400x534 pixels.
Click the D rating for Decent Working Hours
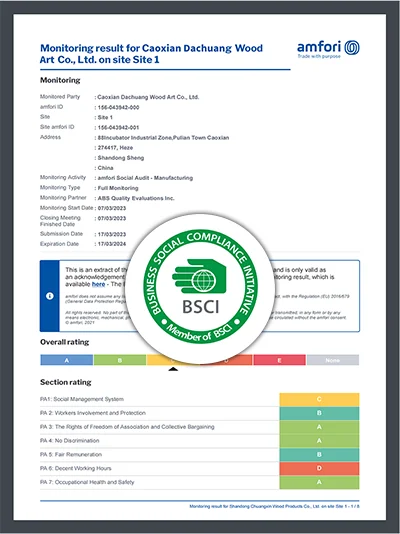tap(319, 468)
